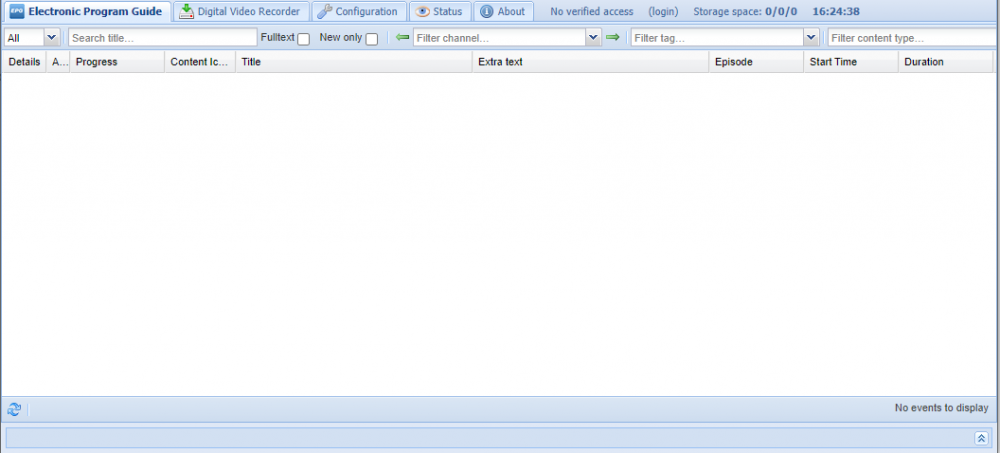Click the refresh icon in bottom toolbar

click(14, 409)
